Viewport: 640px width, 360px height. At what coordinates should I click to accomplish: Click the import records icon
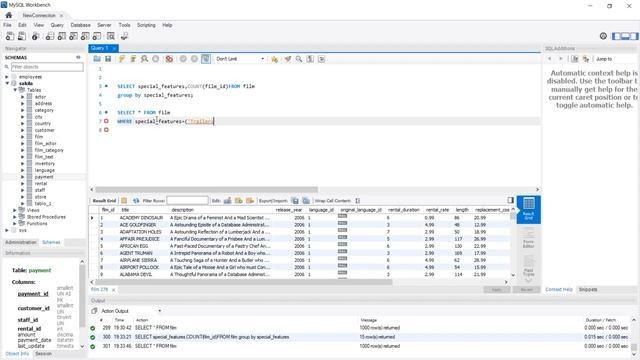coord(306,201)
